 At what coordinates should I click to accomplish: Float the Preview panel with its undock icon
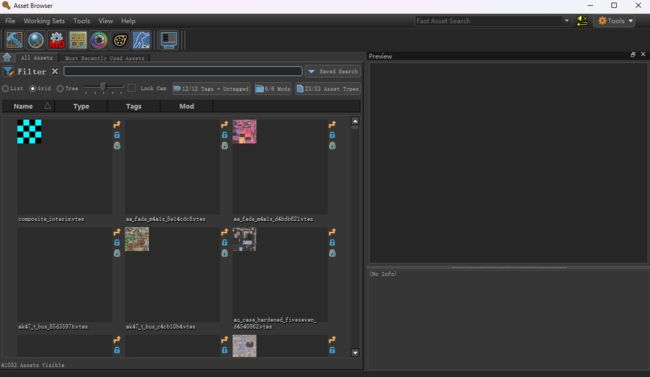(x=633, y=55)
